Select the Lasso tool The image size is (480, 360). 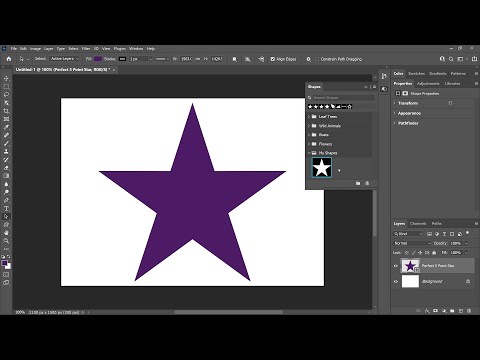tap(6, 95)
